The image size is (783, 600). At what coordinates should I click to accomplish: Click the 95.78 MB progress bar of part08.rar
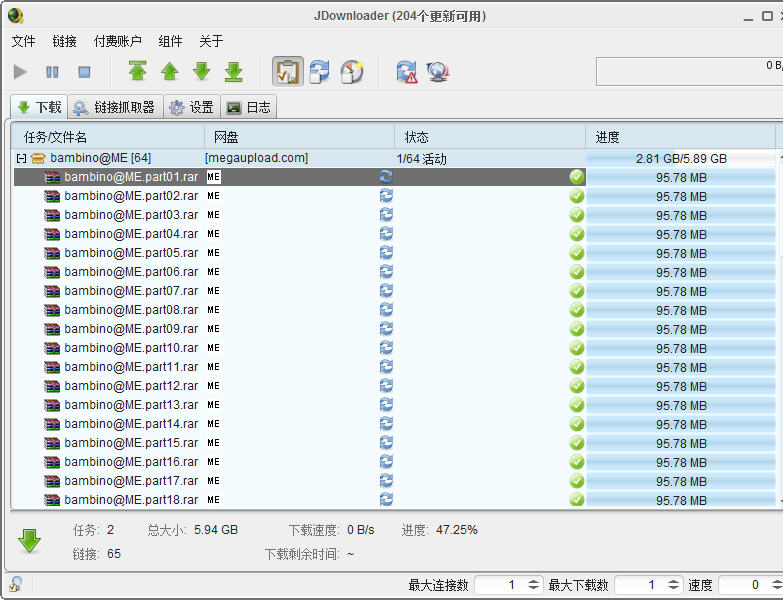point(681,310)
